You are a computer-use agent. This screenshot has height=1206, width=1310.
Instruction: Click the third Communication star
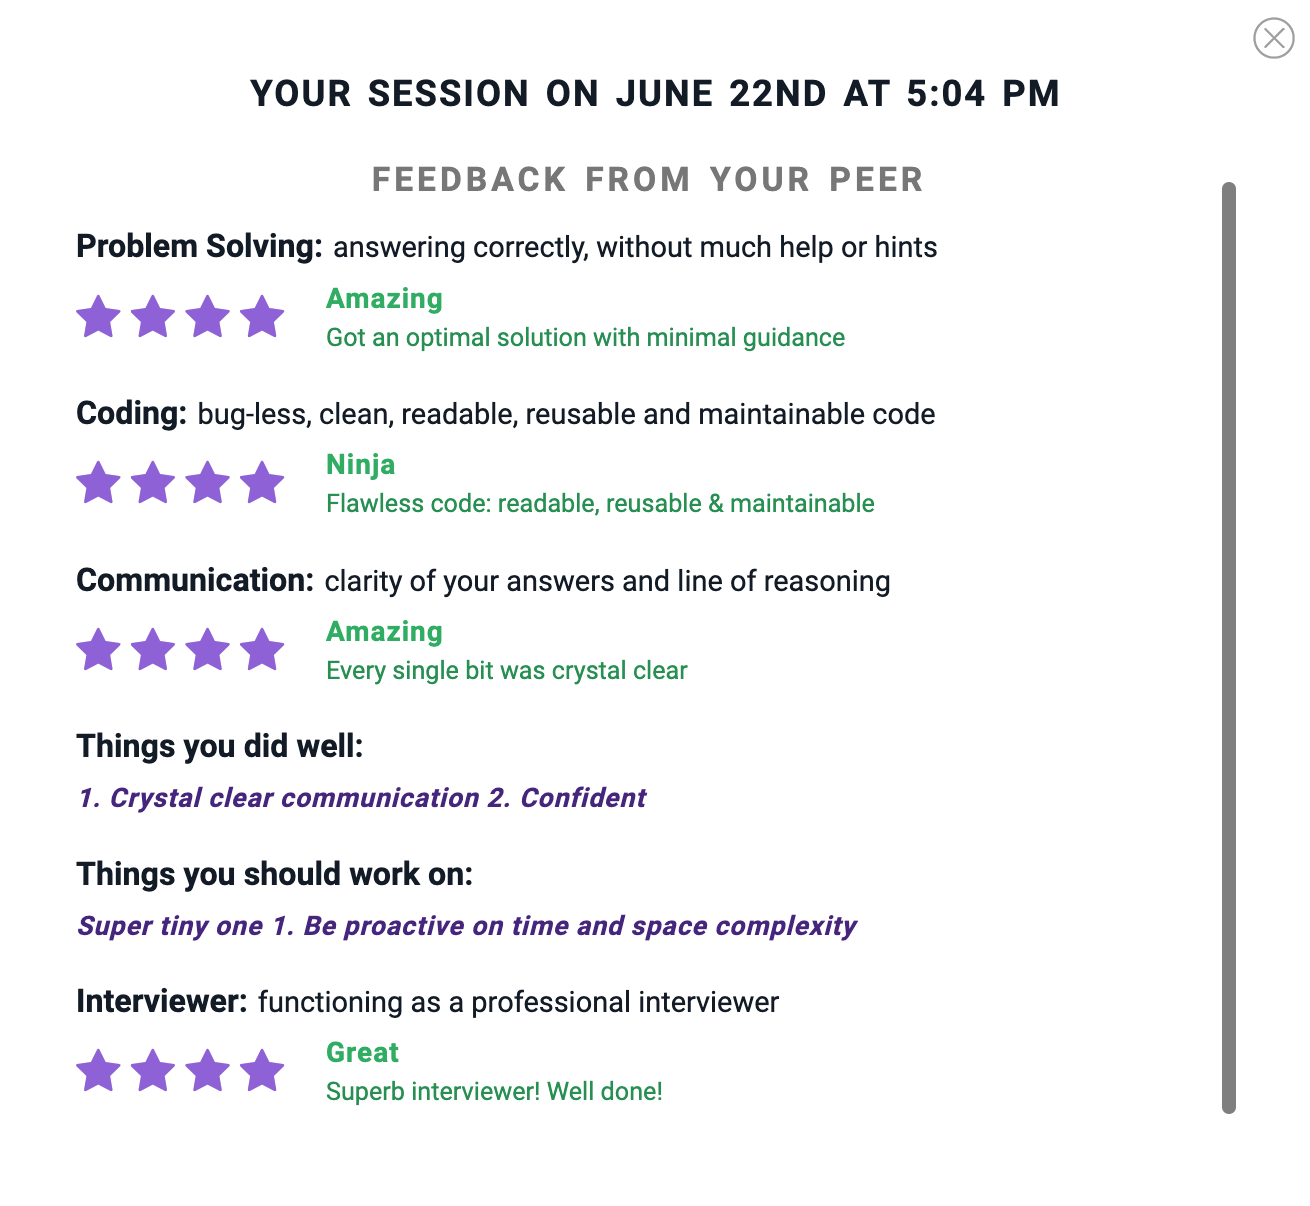click(x=208, y=650)
